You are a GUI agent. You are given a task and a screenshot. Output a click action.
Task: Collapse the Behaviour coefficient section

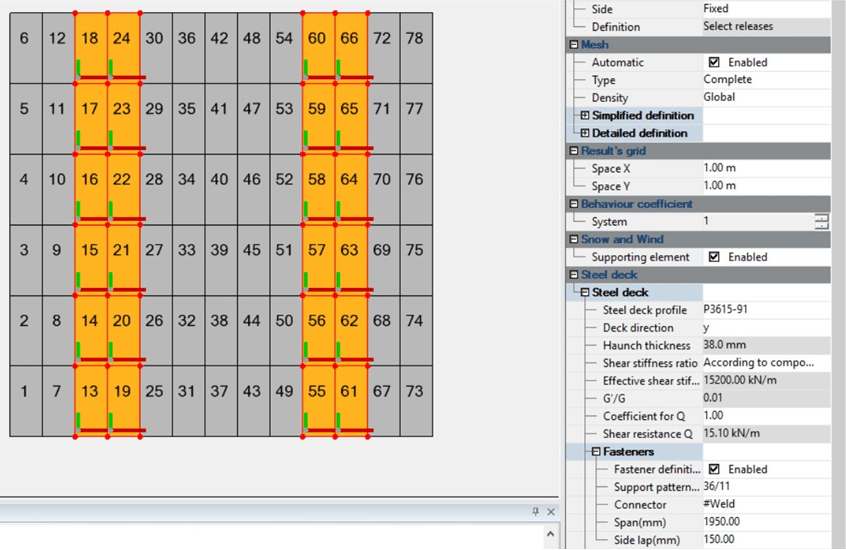click(x=573, y=204)
